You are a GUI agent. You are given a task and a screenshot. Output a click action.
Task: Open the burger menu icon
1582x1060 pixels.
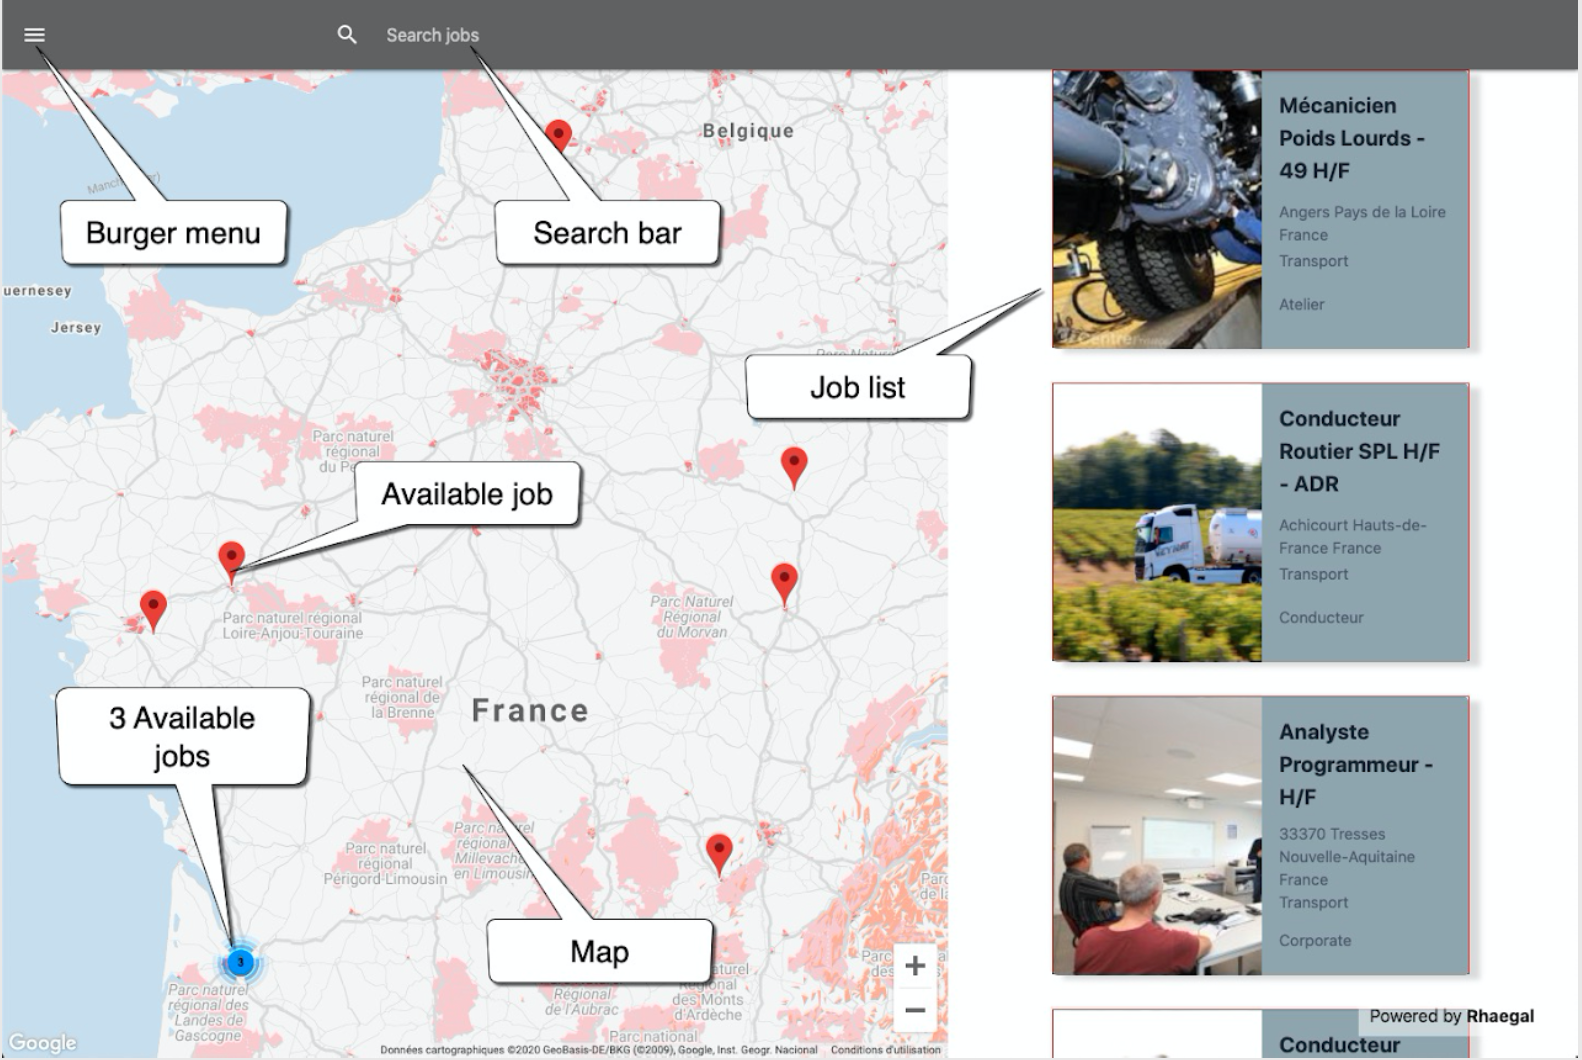(34, 35)
